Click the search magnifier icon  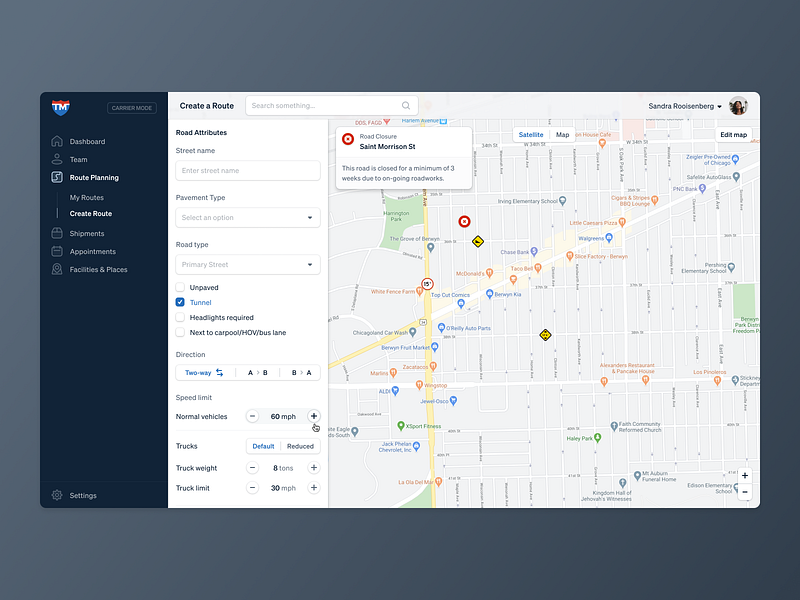(405, 105)
